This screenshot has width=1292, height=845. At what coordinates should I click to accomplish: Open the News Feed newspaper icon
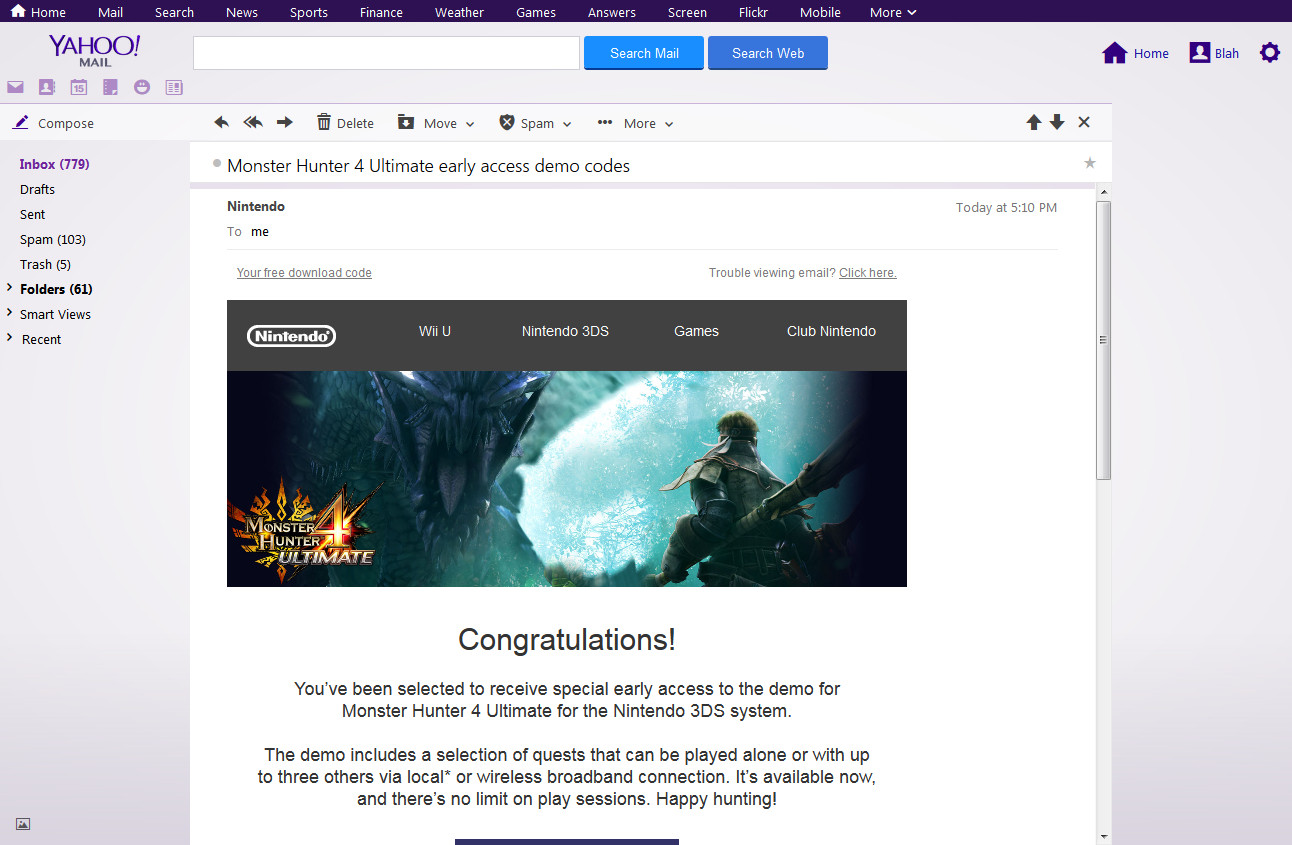pyautogui.click(x=174, y=87)
